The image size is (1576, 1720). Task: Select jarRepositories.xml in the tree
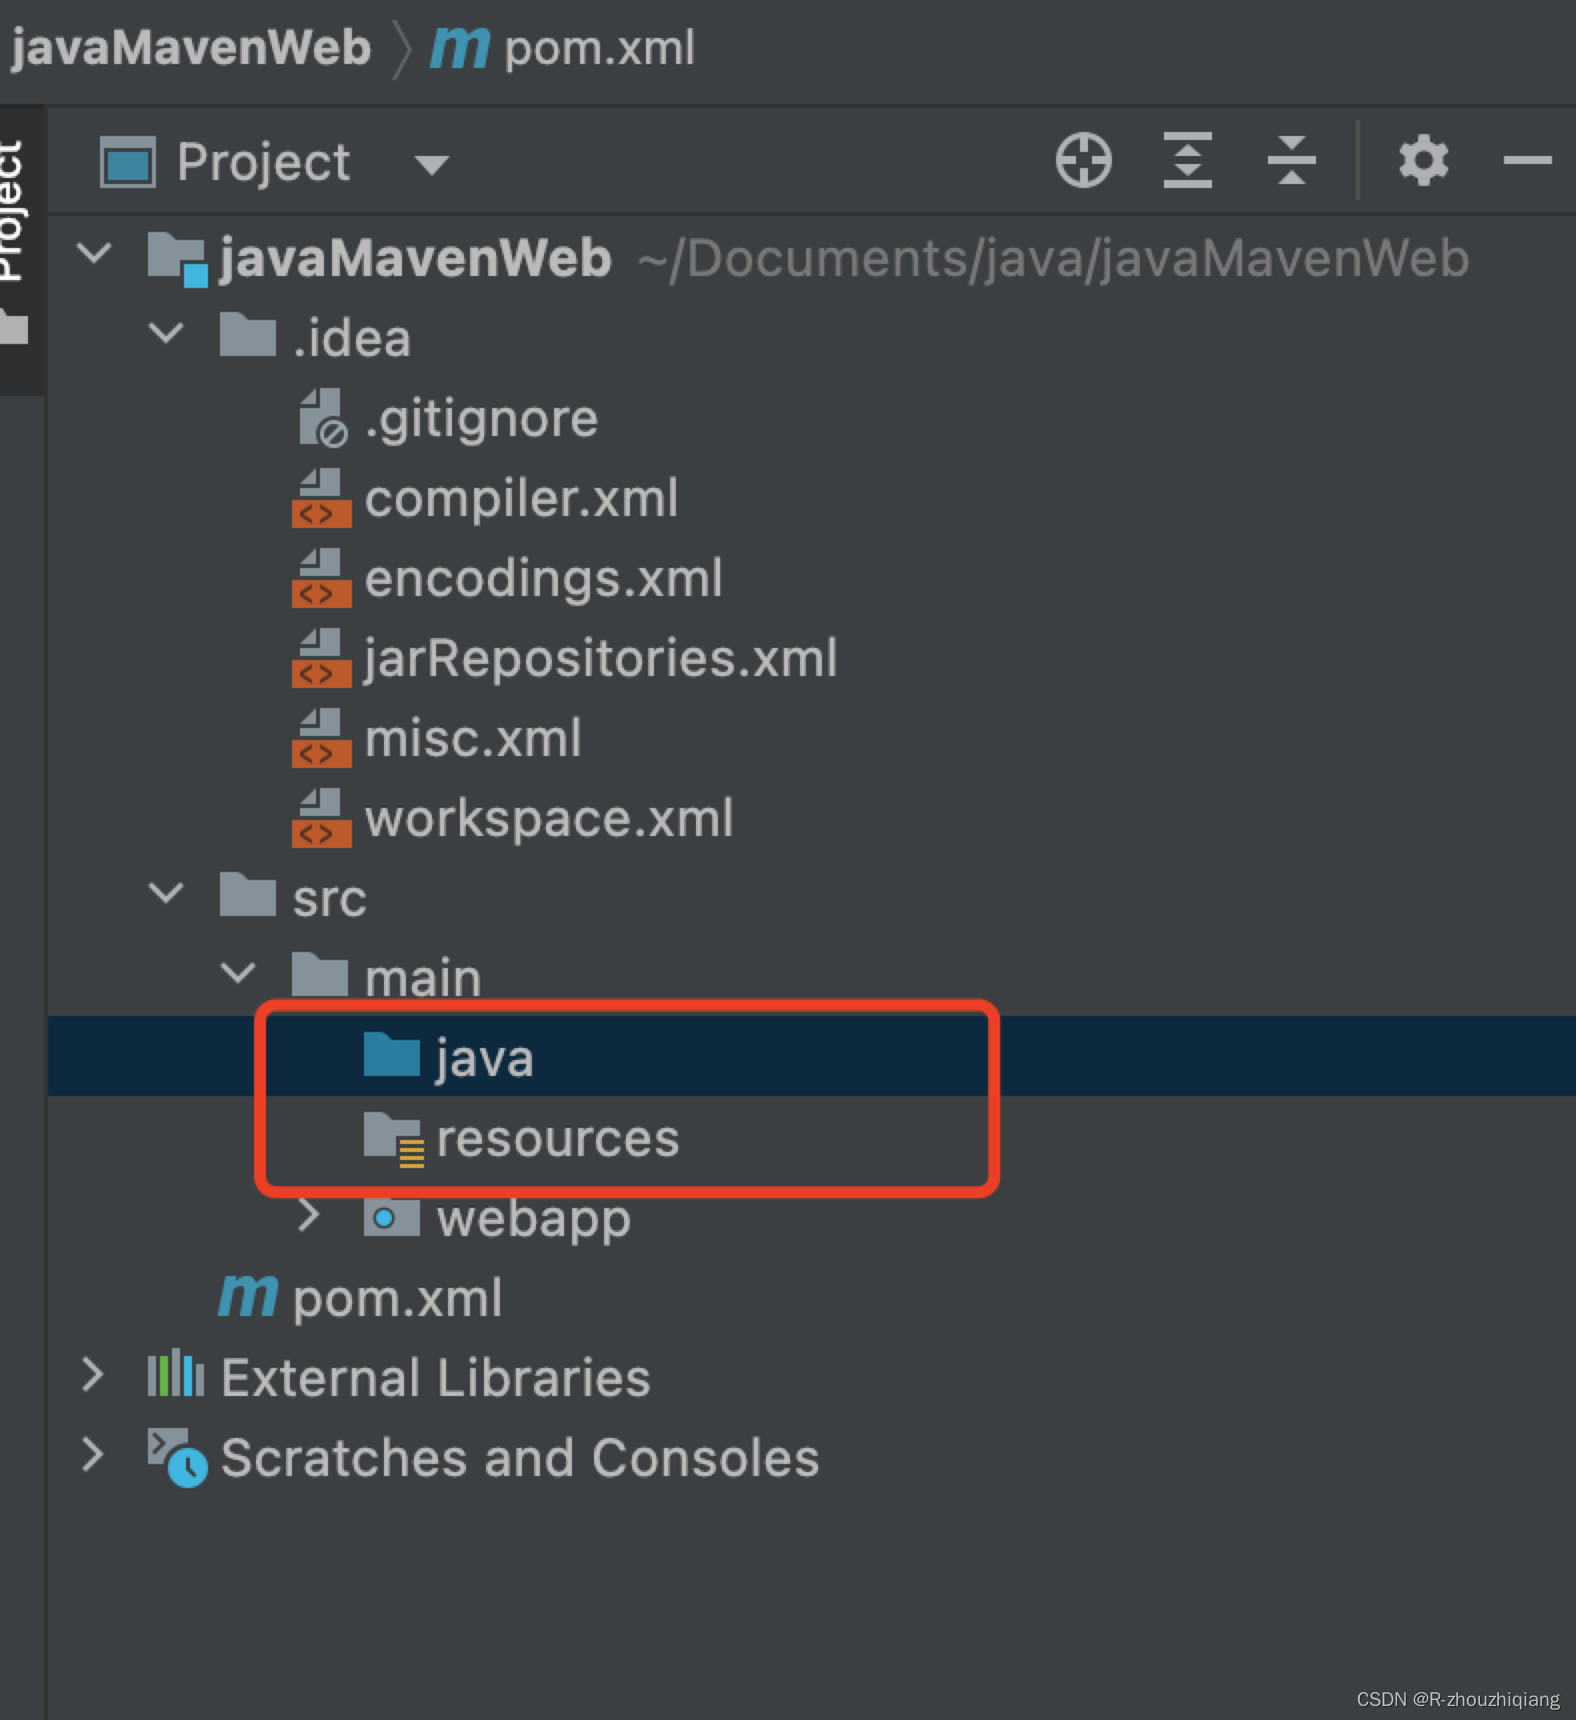600,660
